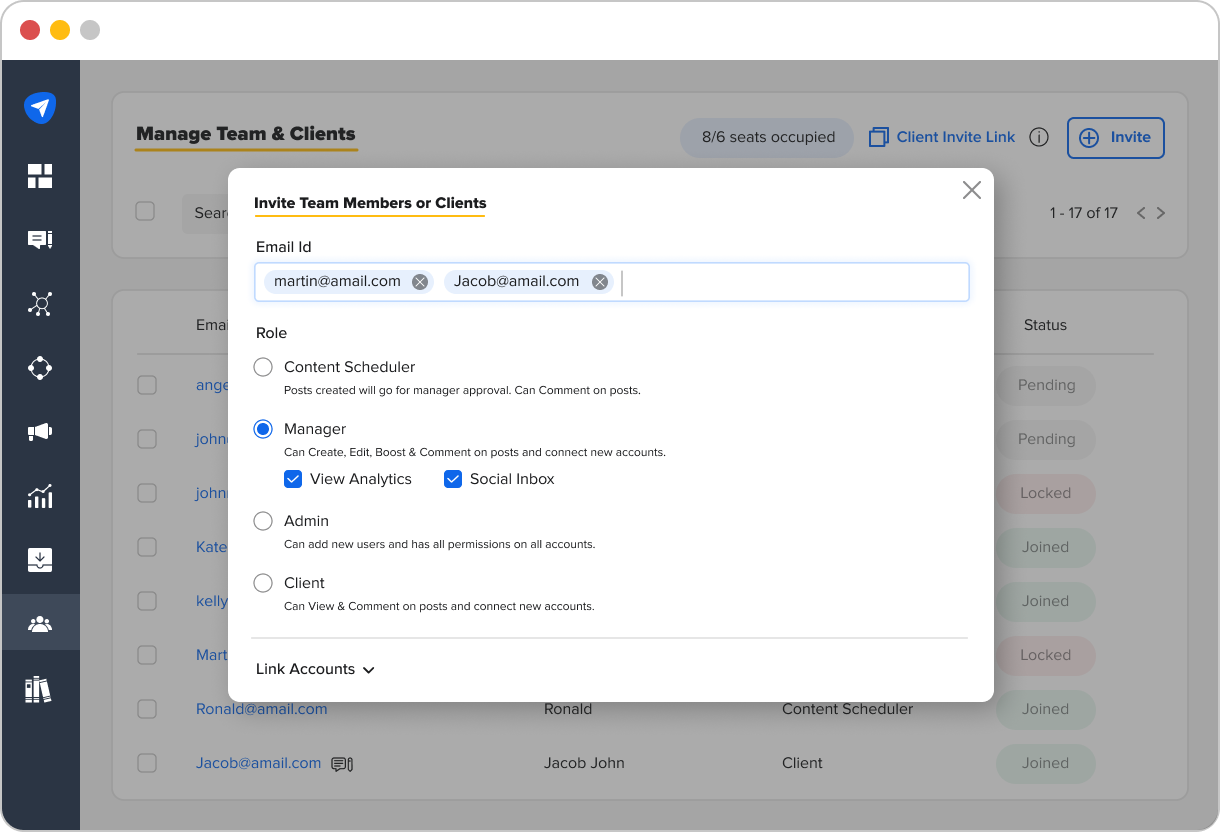Expand the Link Accounts section
The width and height of the screenshot is (1220, 832).
coord(315,669)
